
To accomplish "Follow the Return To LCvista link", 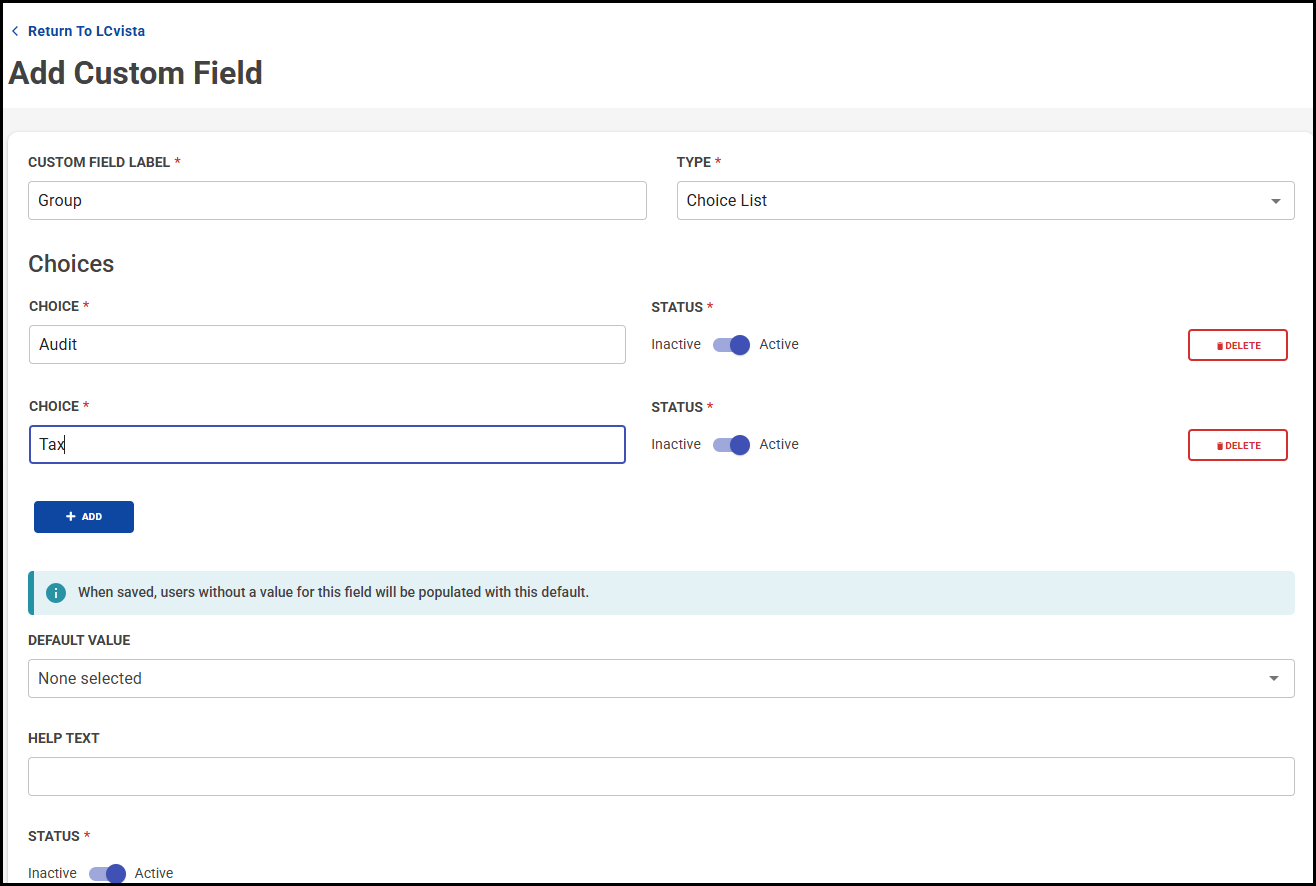I will click(86, 31).
